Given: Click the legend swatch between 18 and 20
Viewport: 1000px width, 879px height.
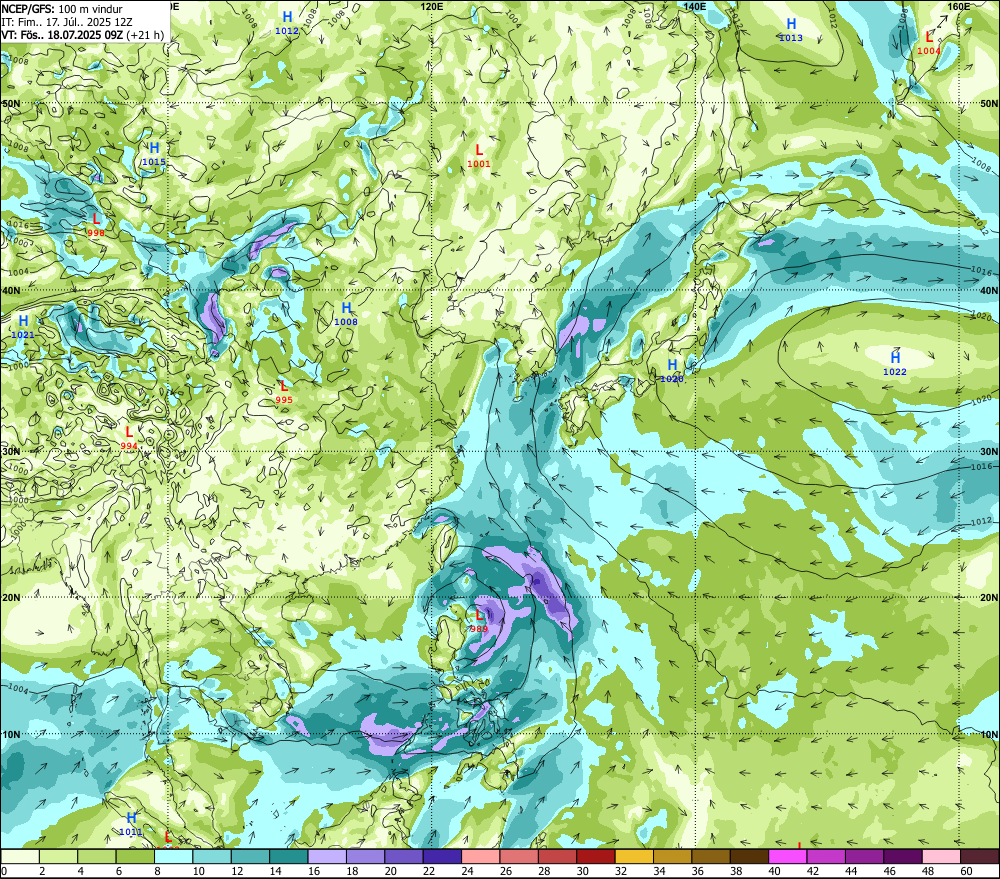Looking at the screenshot, I should [x=365, y=856].
